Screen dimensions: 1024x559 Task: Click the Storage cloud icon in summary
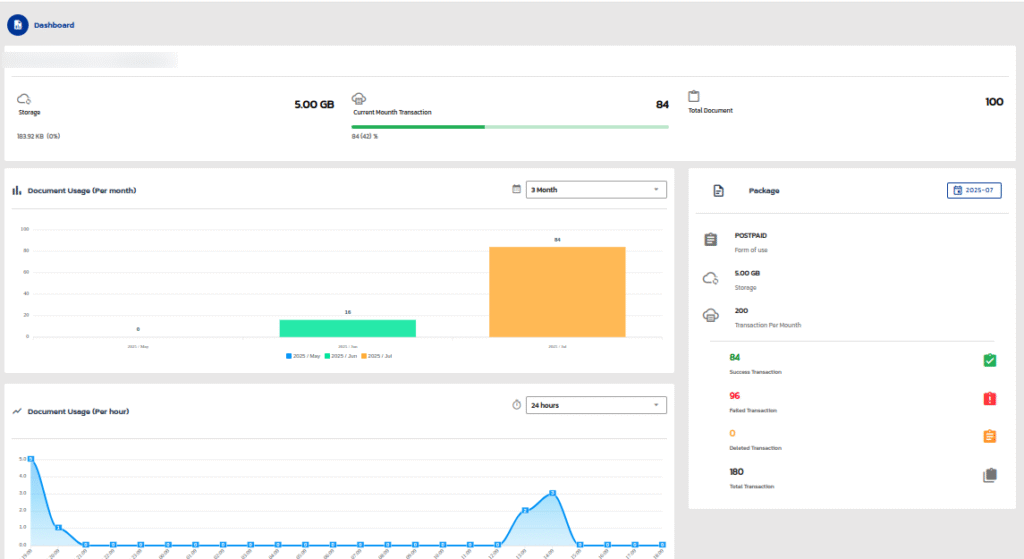point(25,99)
